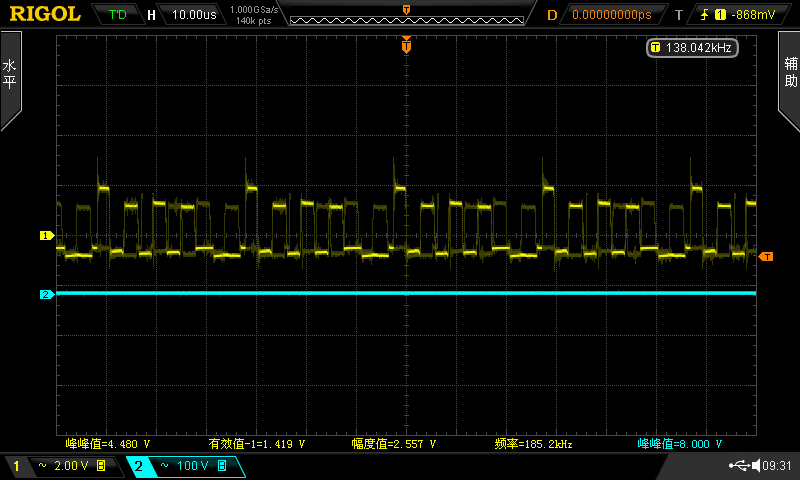Click the T trigger label in top bar
Viewport: 800px width, 480px height.
(x=679, y=15)
